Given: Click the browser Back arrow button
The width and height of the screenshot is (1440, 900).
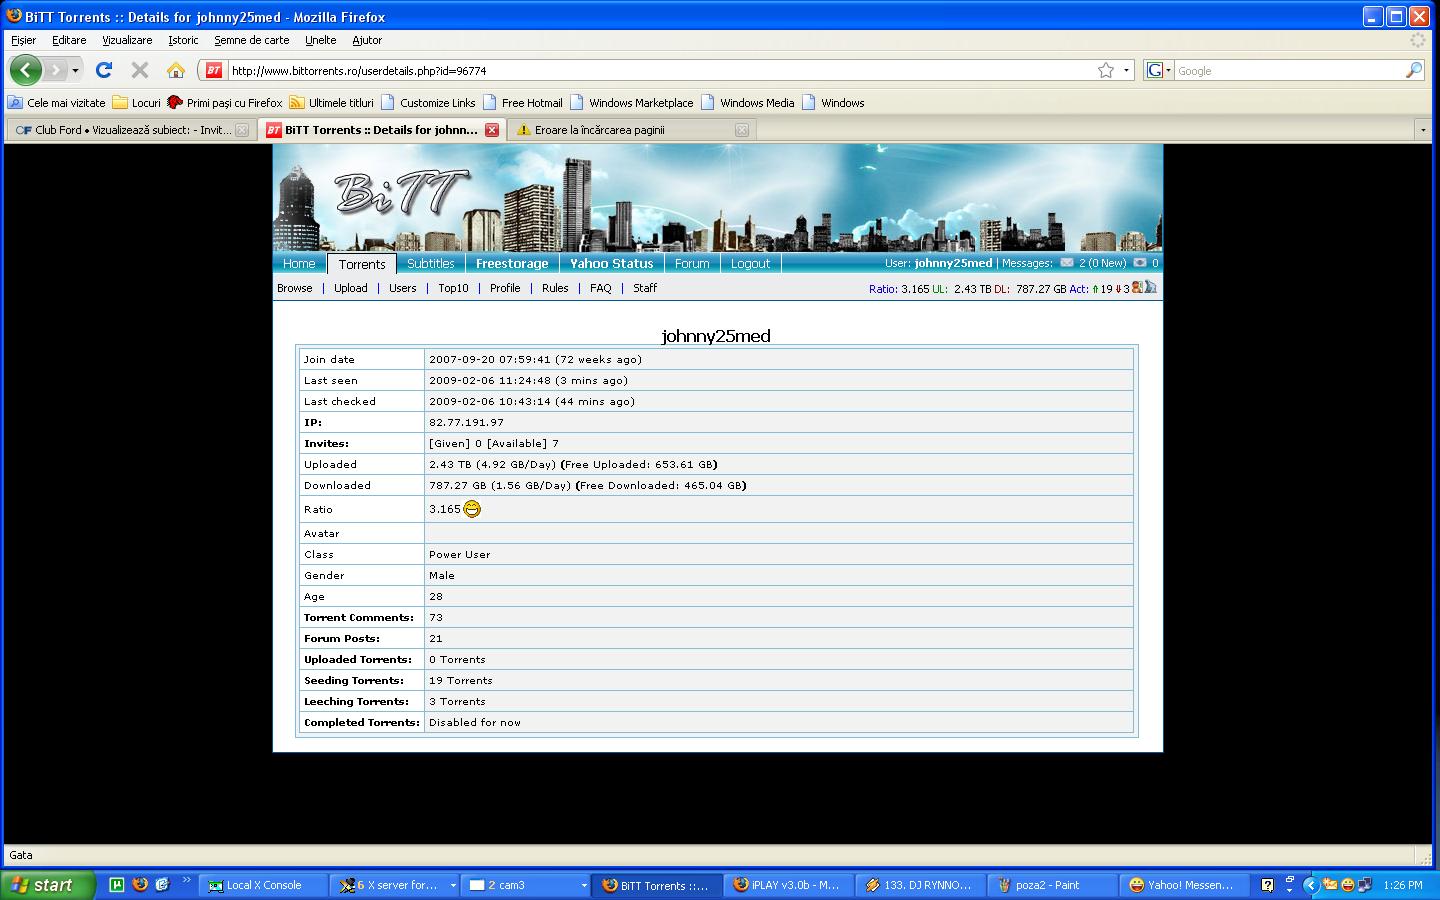Looking at the screenshot, I should point(26,70).
